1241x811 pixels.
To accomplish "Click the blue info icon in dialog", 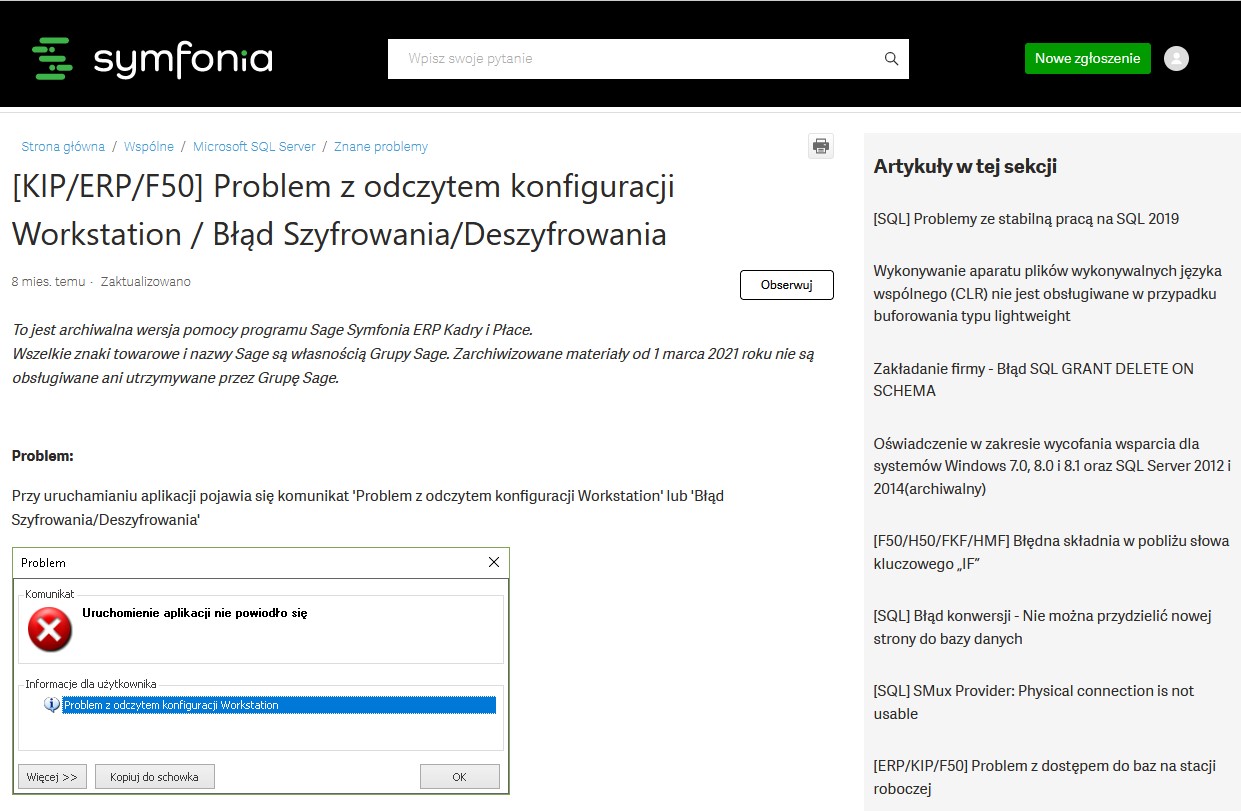I will 52,705.
